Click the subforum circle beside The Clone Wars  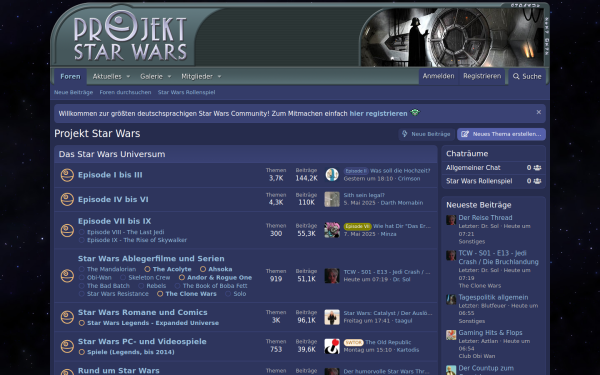click(x=160, y=294)
